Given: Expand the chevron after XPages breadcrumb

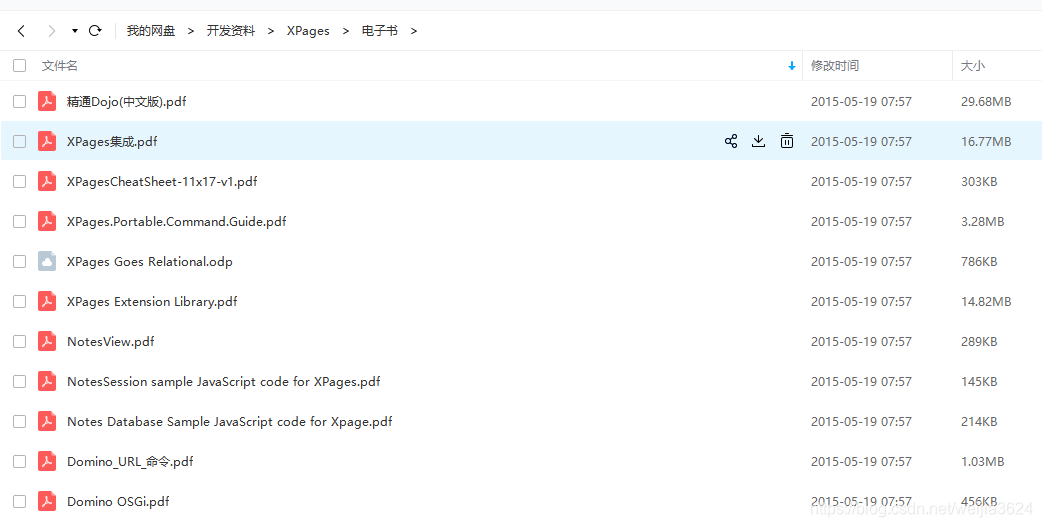Looking at the screenshot, I should (345, 31).
